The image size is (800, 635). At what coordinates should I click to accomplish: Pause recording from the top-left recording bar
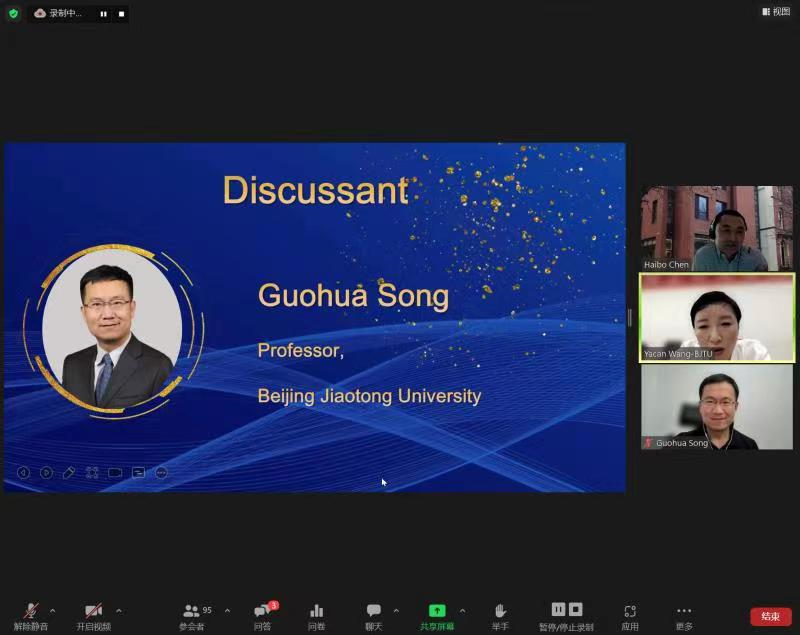[x=104, y=14]
